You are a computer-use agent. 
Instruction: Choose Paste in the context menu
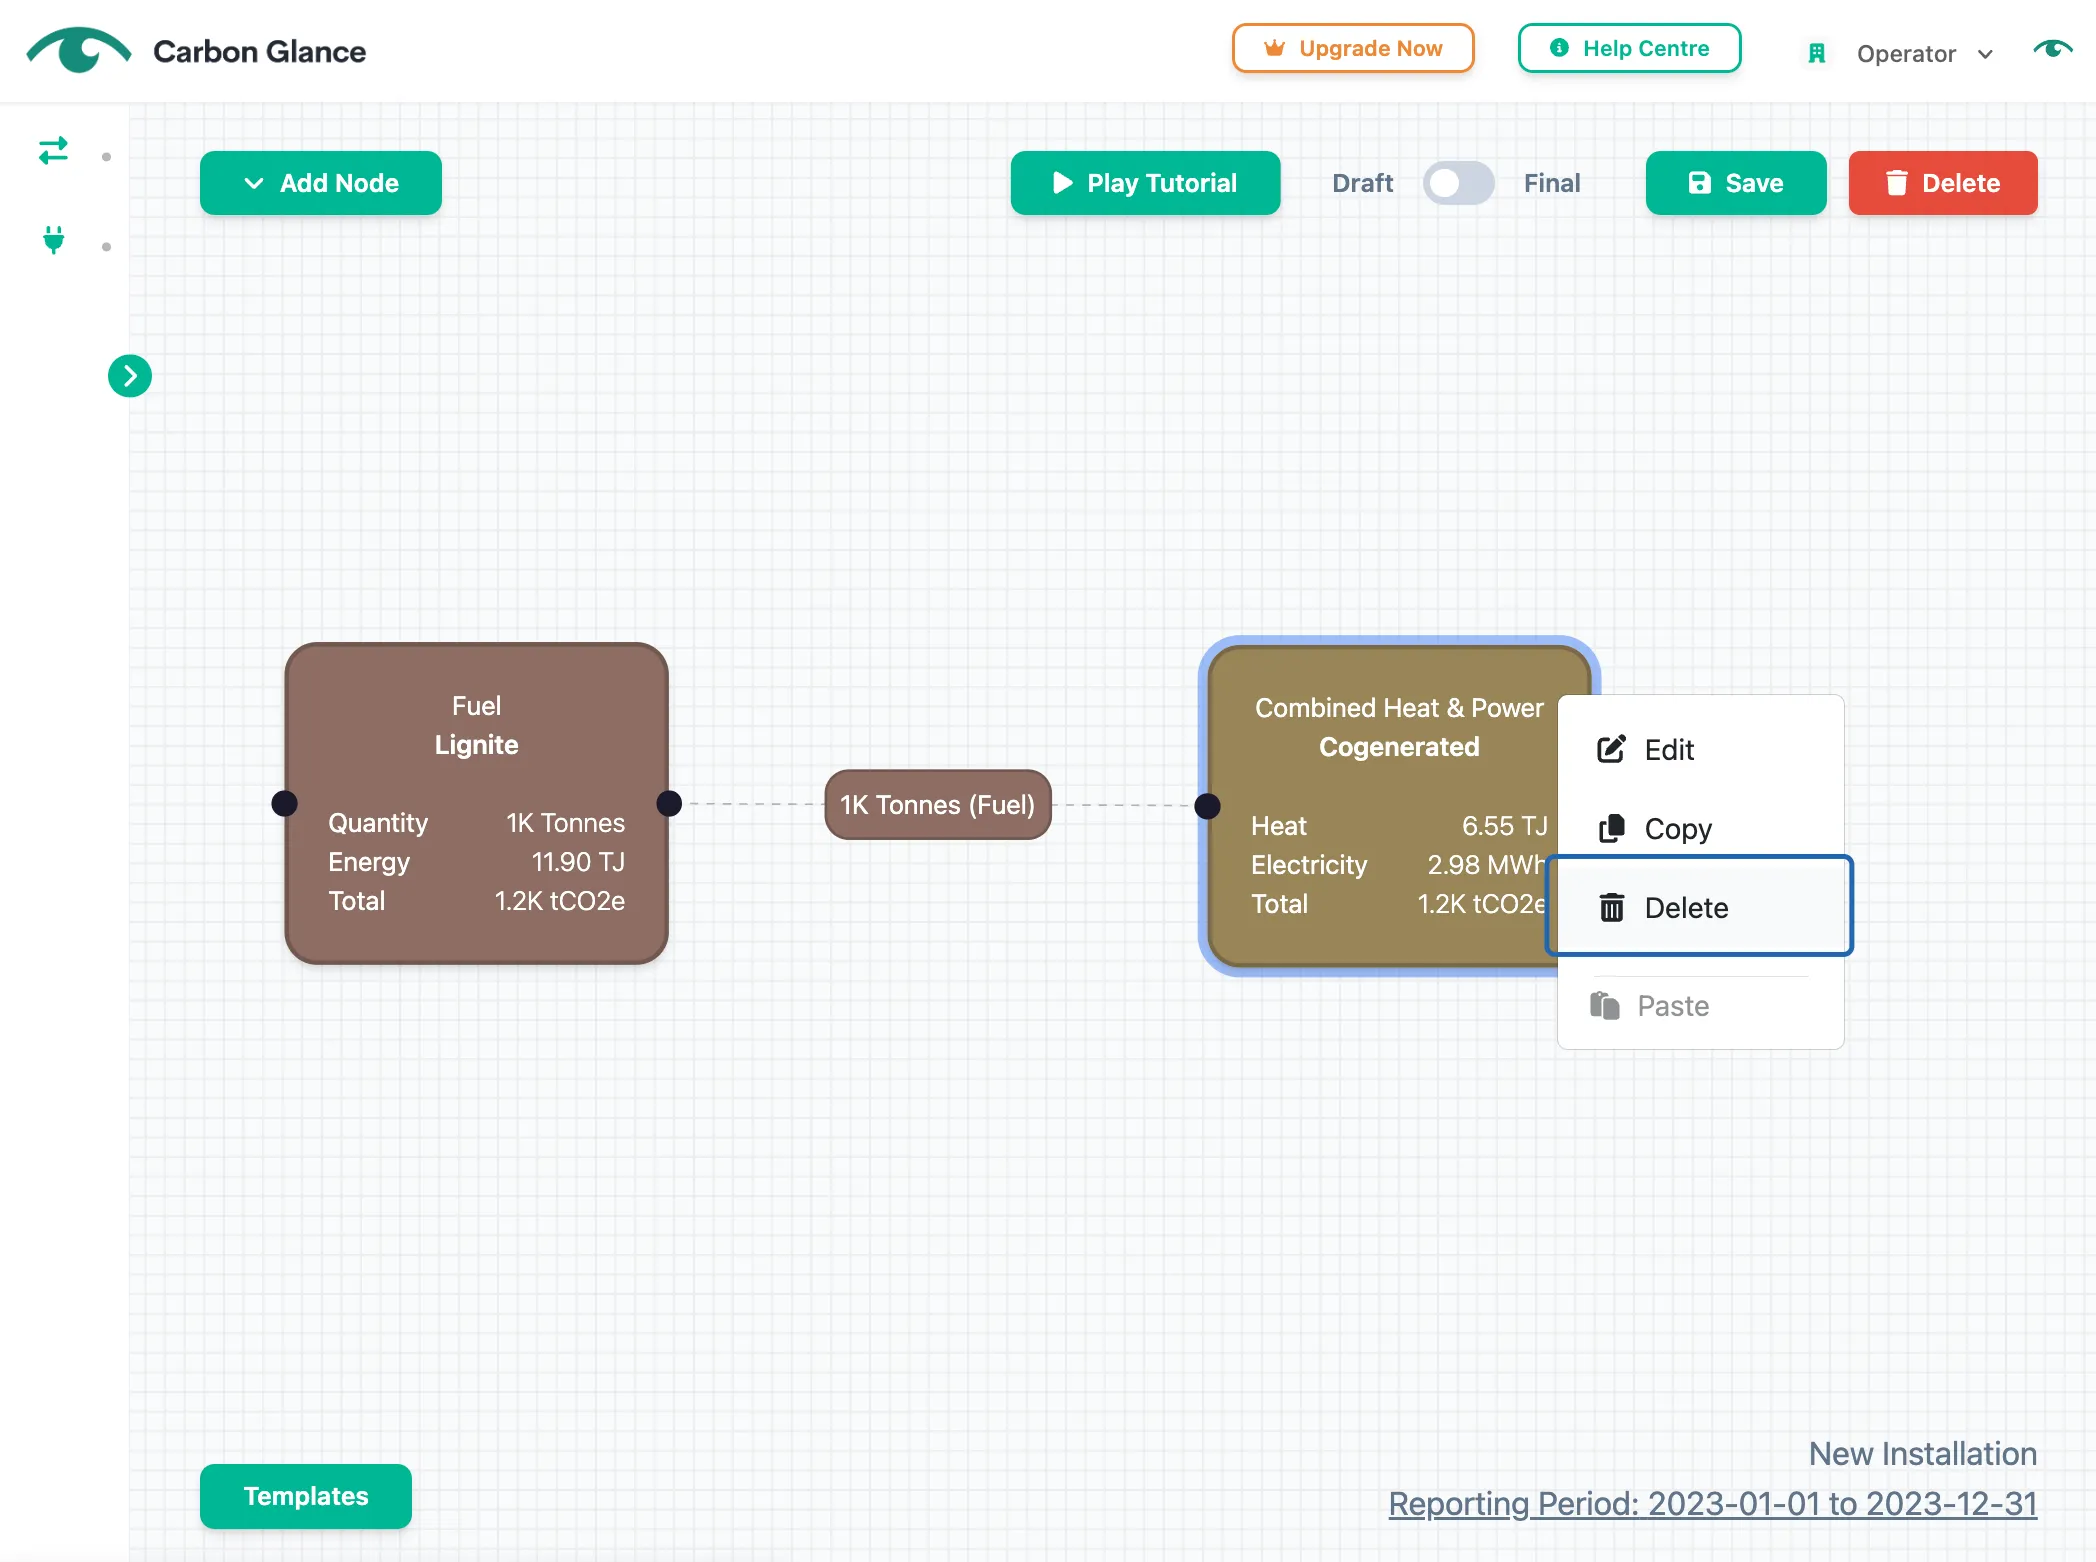(1701, 1005)
